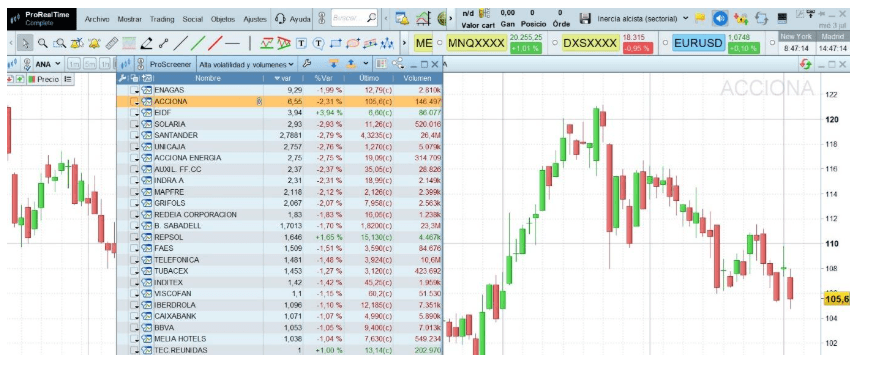
Task: Select the green diagonal line color
Action: pyautogui.click(x=198, y=43)
